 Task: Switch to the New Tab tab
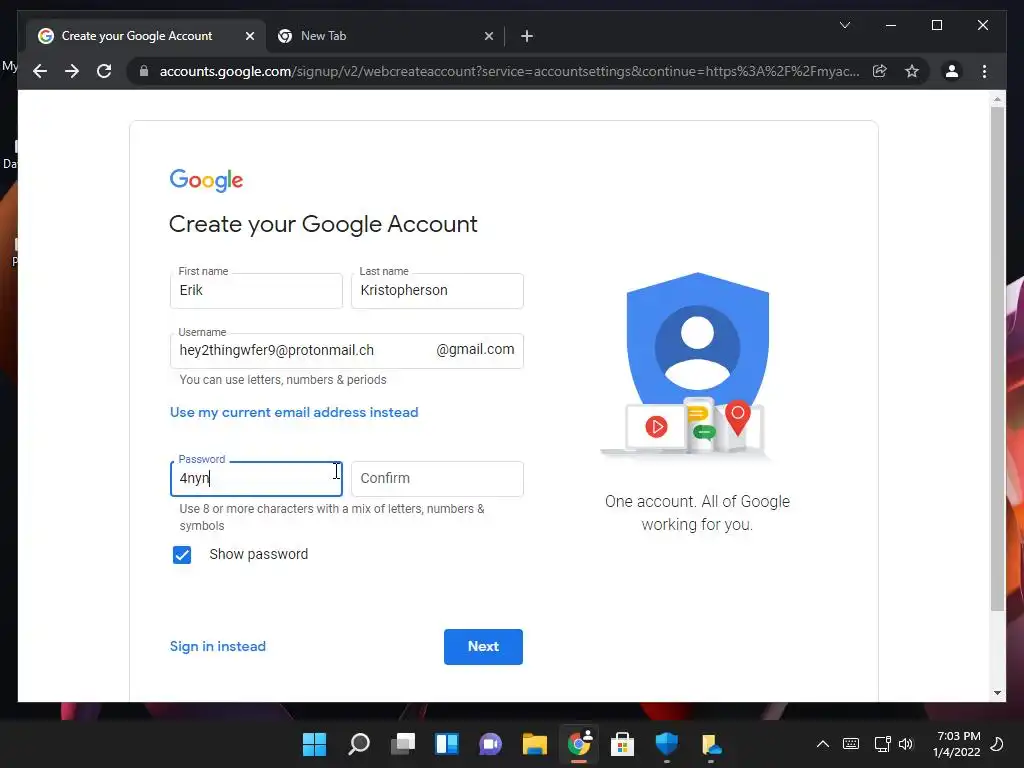[385, 36]
